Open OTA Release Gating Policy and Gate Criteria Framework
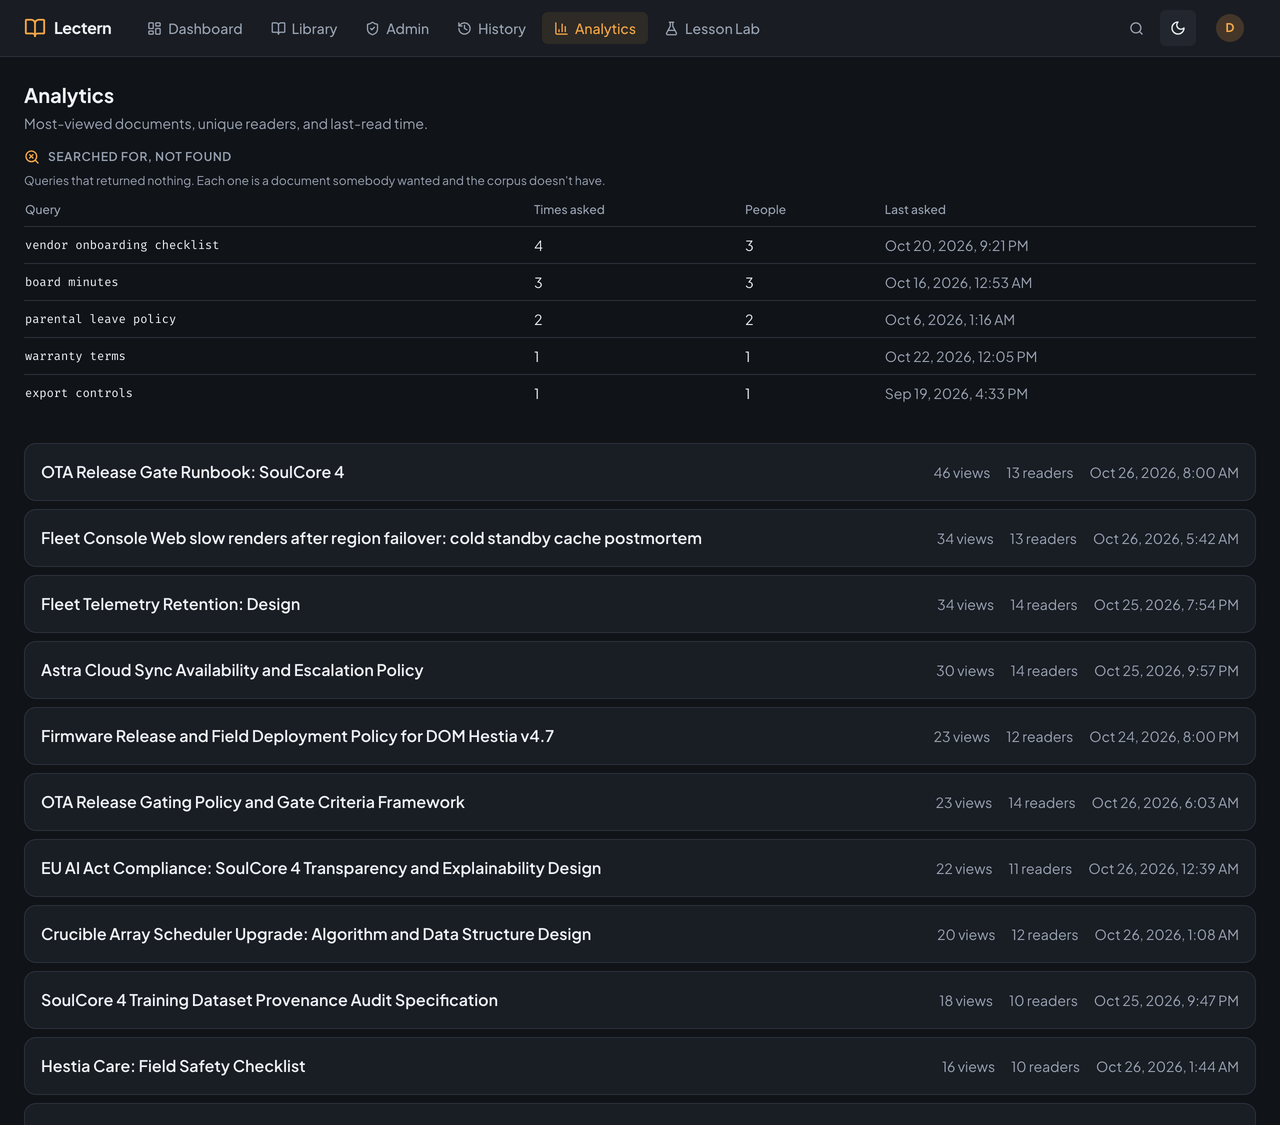 (640, 802)
